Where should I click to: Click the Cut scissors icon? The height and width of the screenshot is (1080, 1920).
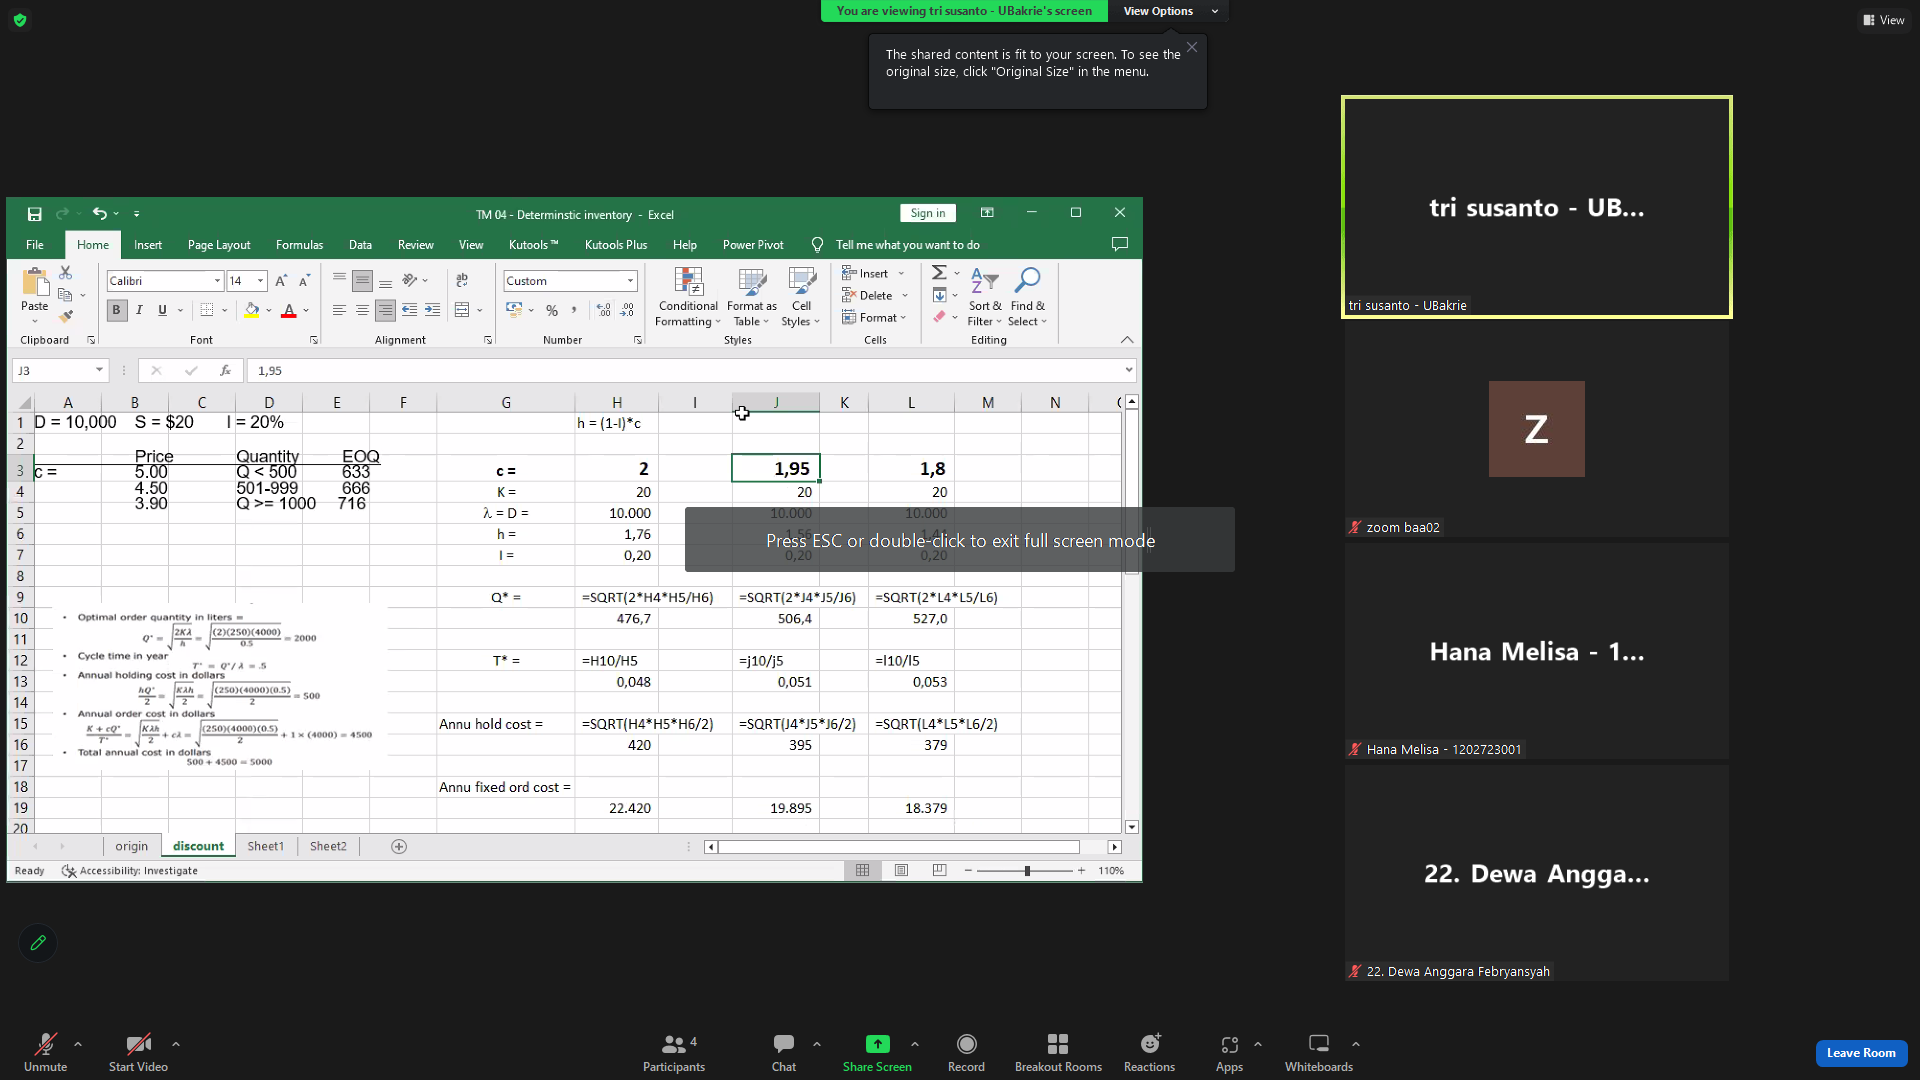point(65,272)
